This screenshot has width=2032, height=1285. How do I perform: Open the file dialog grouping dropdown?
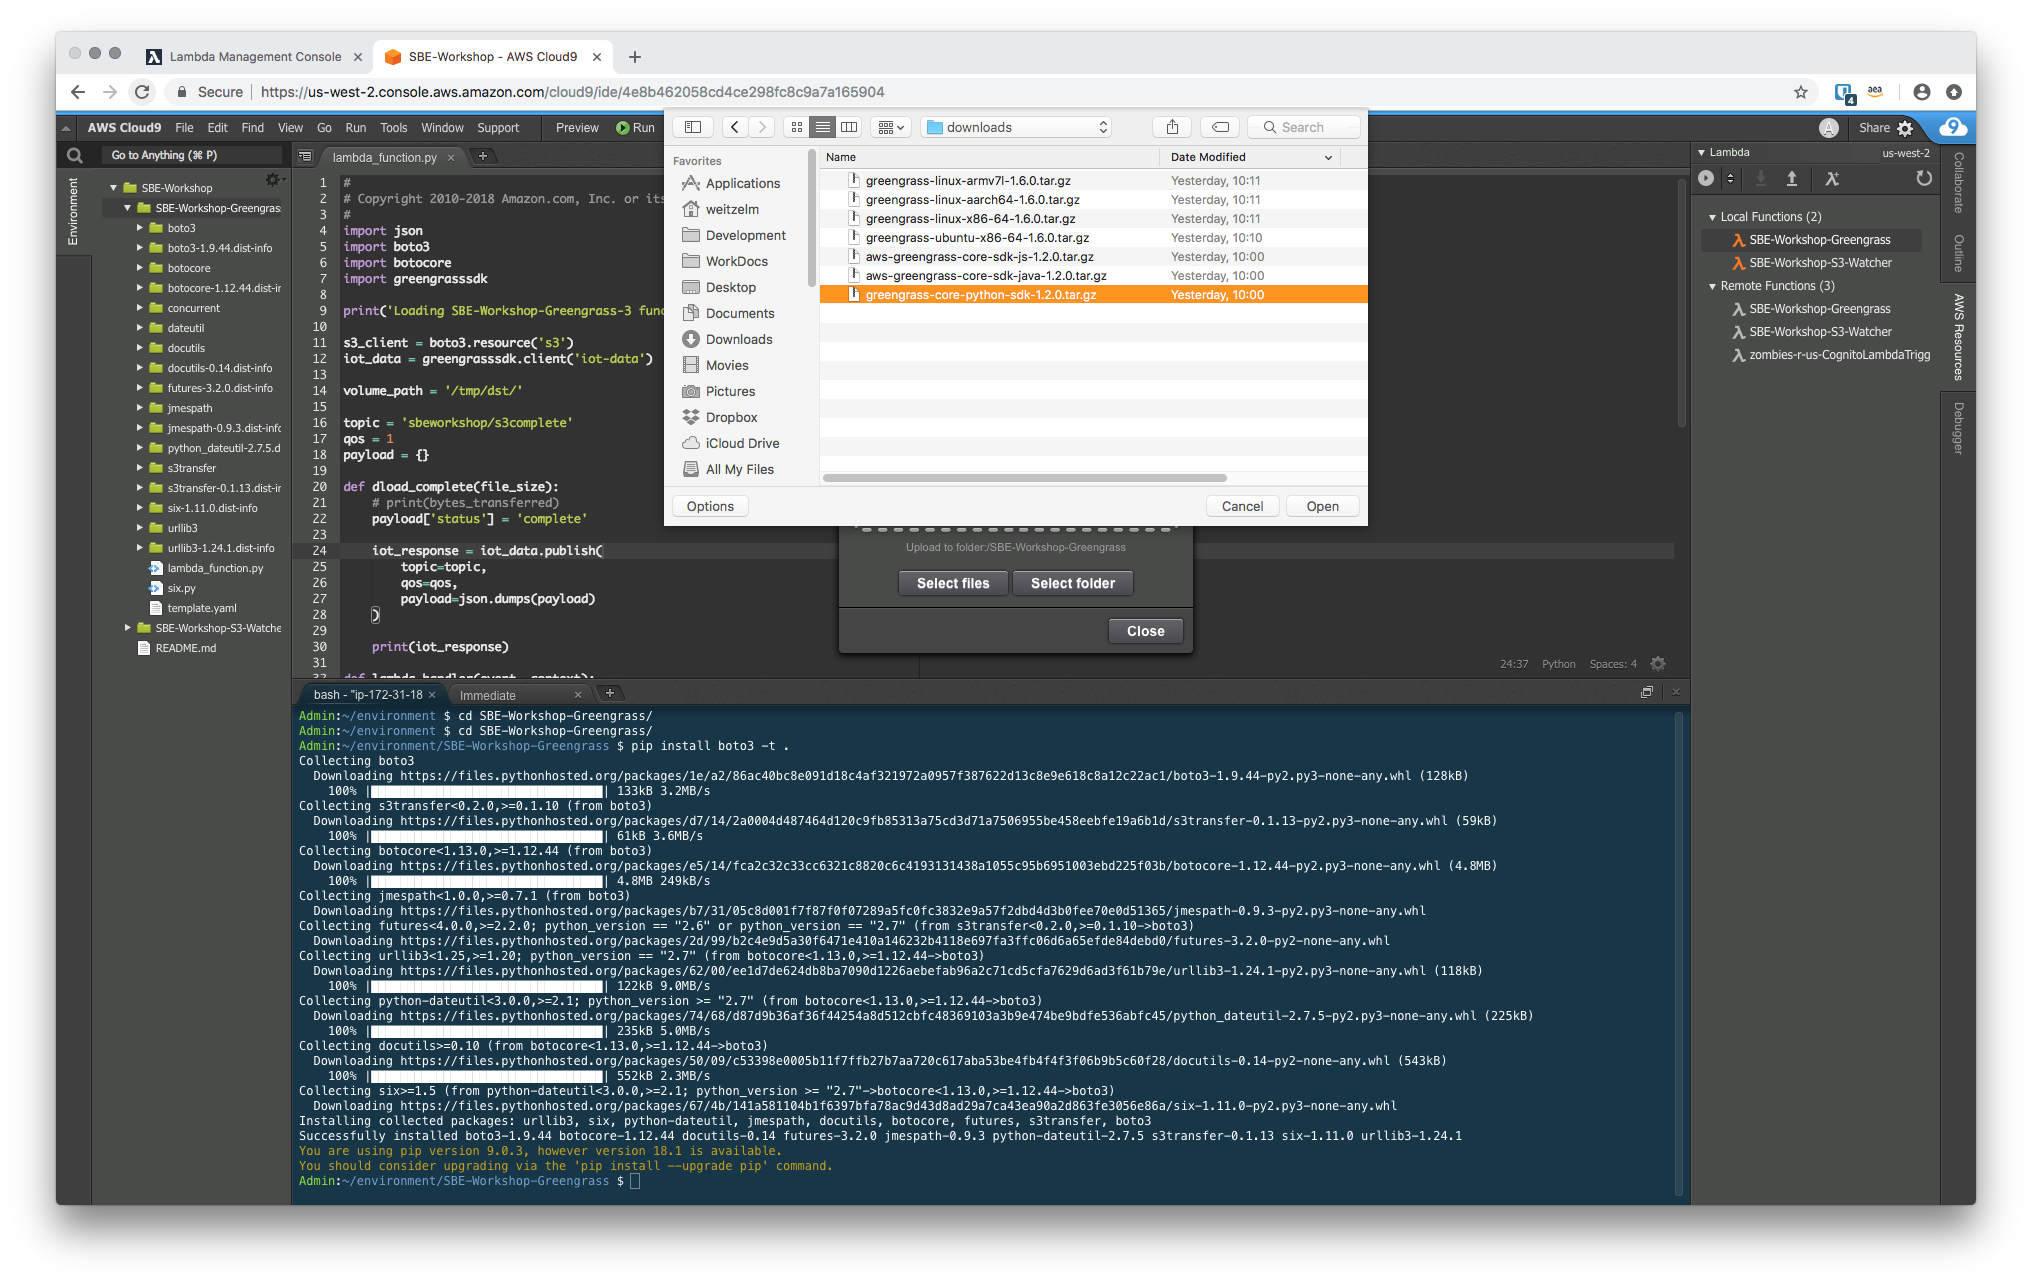[890, 127]
